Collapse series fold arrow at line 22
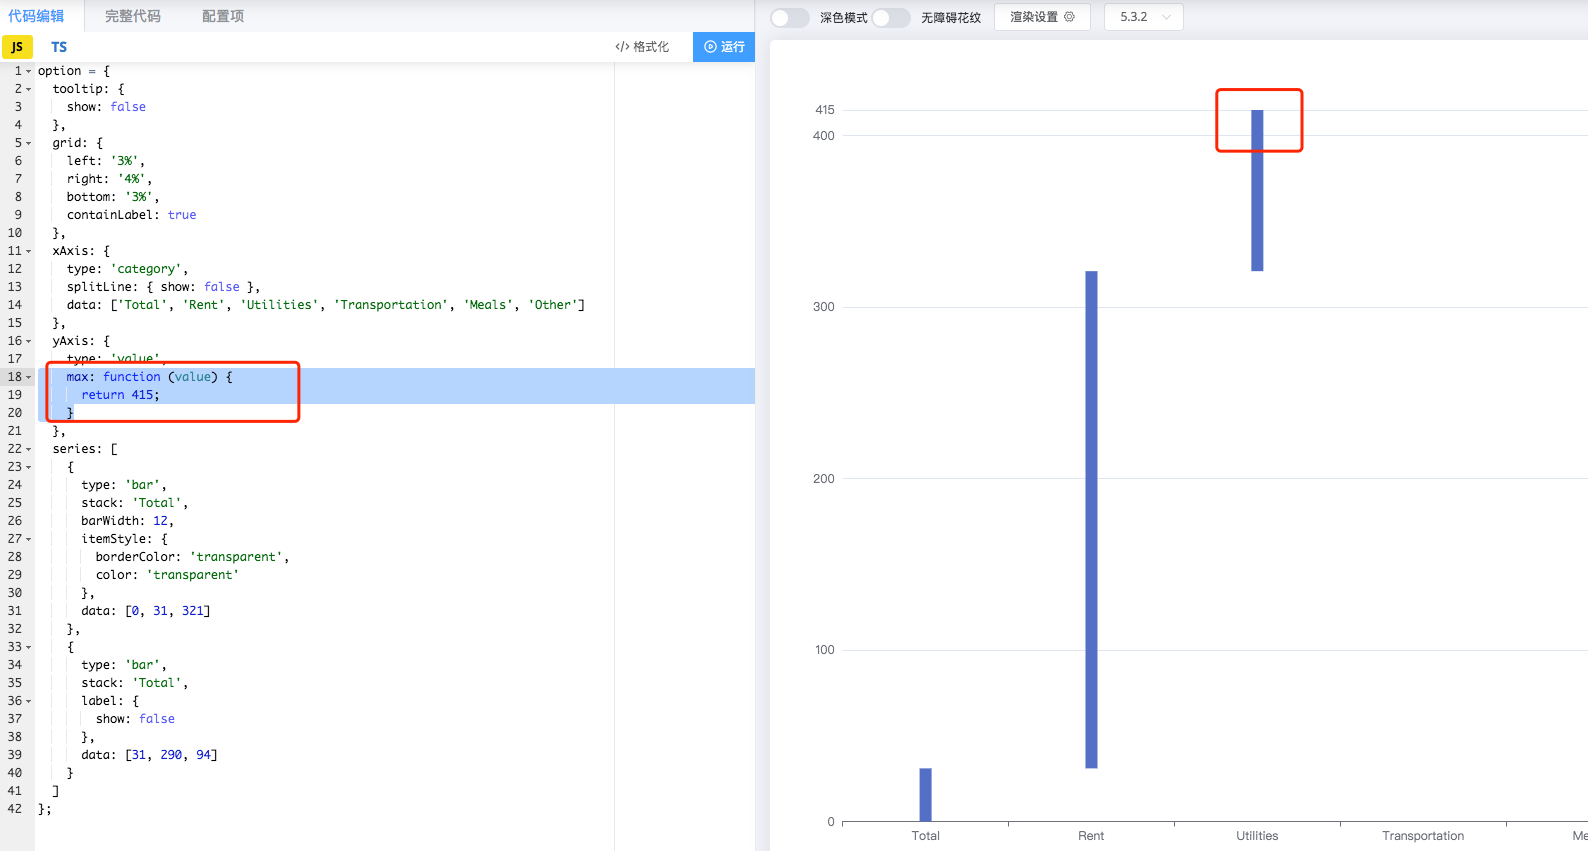 pyautogui.click(x=29, y=449)
